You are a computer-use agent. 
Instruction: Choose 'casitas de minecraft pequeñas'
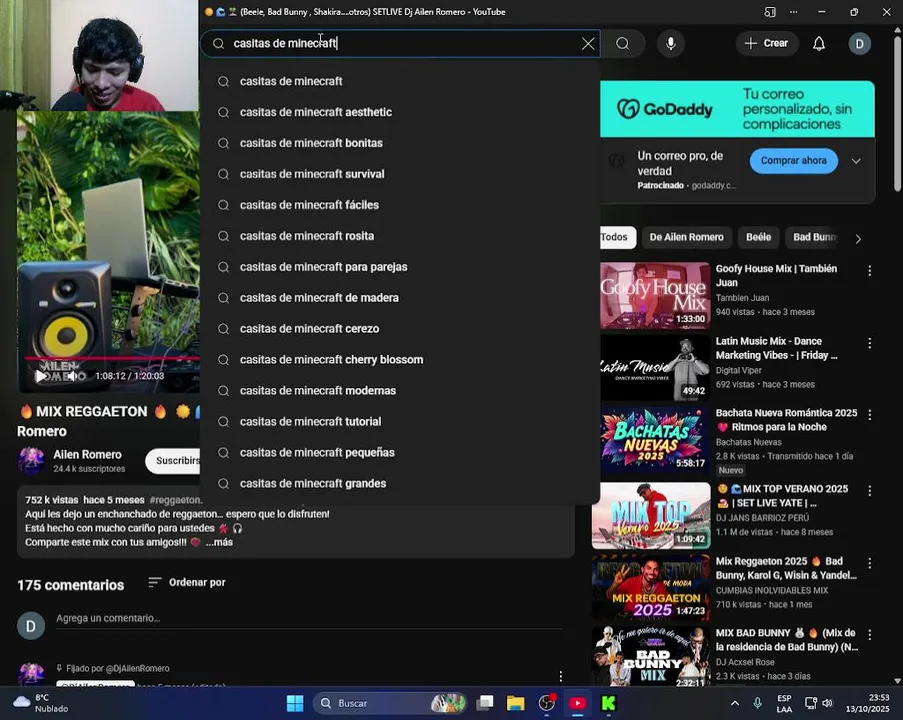coord(400,453)
